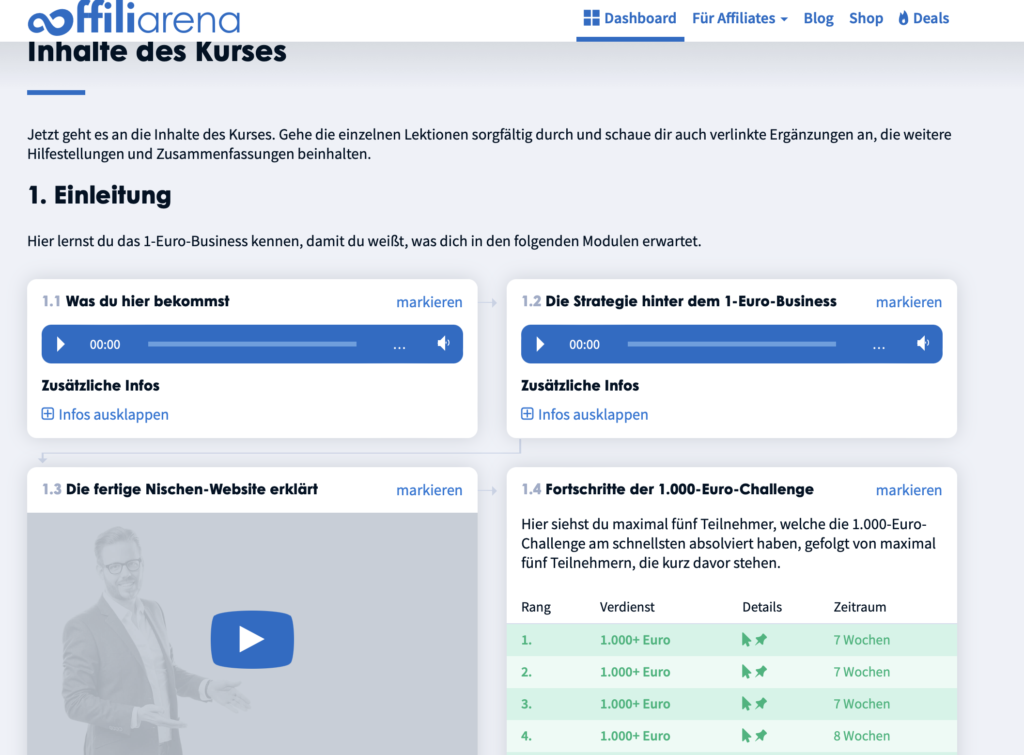The height and width of the screenshot is (755, 1024).
Task: Open more options on lesson 1.1 audio
Action: pyautogui.click(x=399, y=346)
